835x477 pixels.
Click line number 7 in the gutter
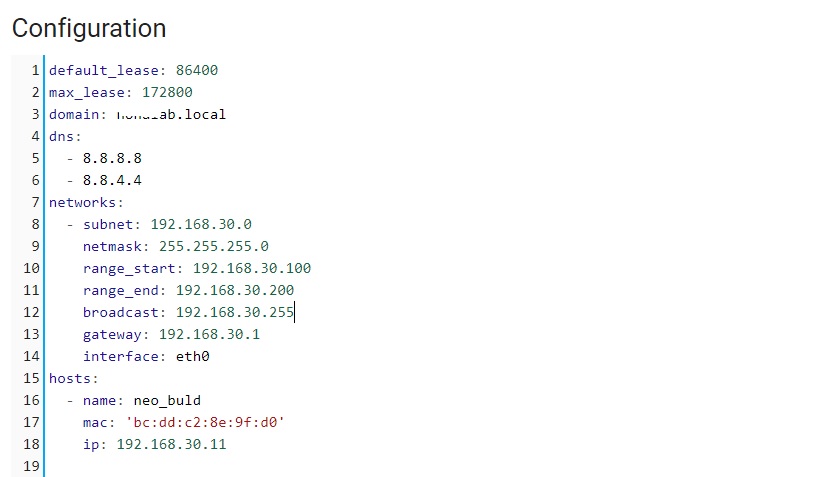click(35, 202)
